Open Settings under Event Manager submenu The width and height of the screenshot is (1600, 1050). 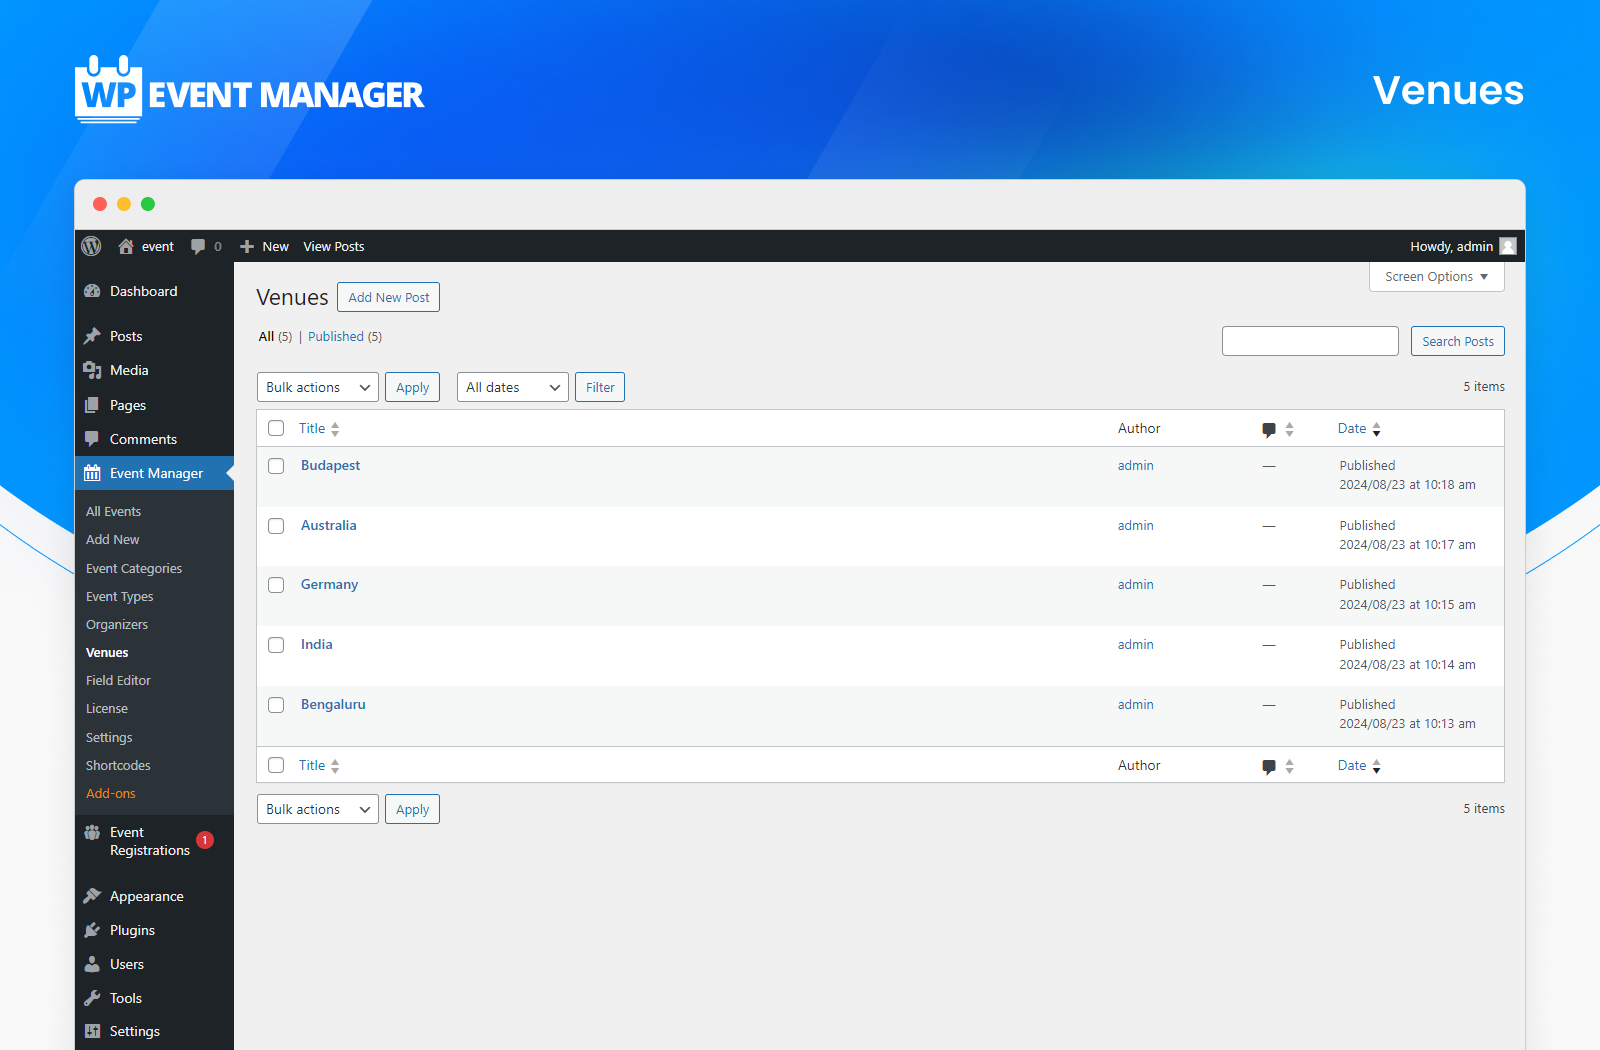109,737
